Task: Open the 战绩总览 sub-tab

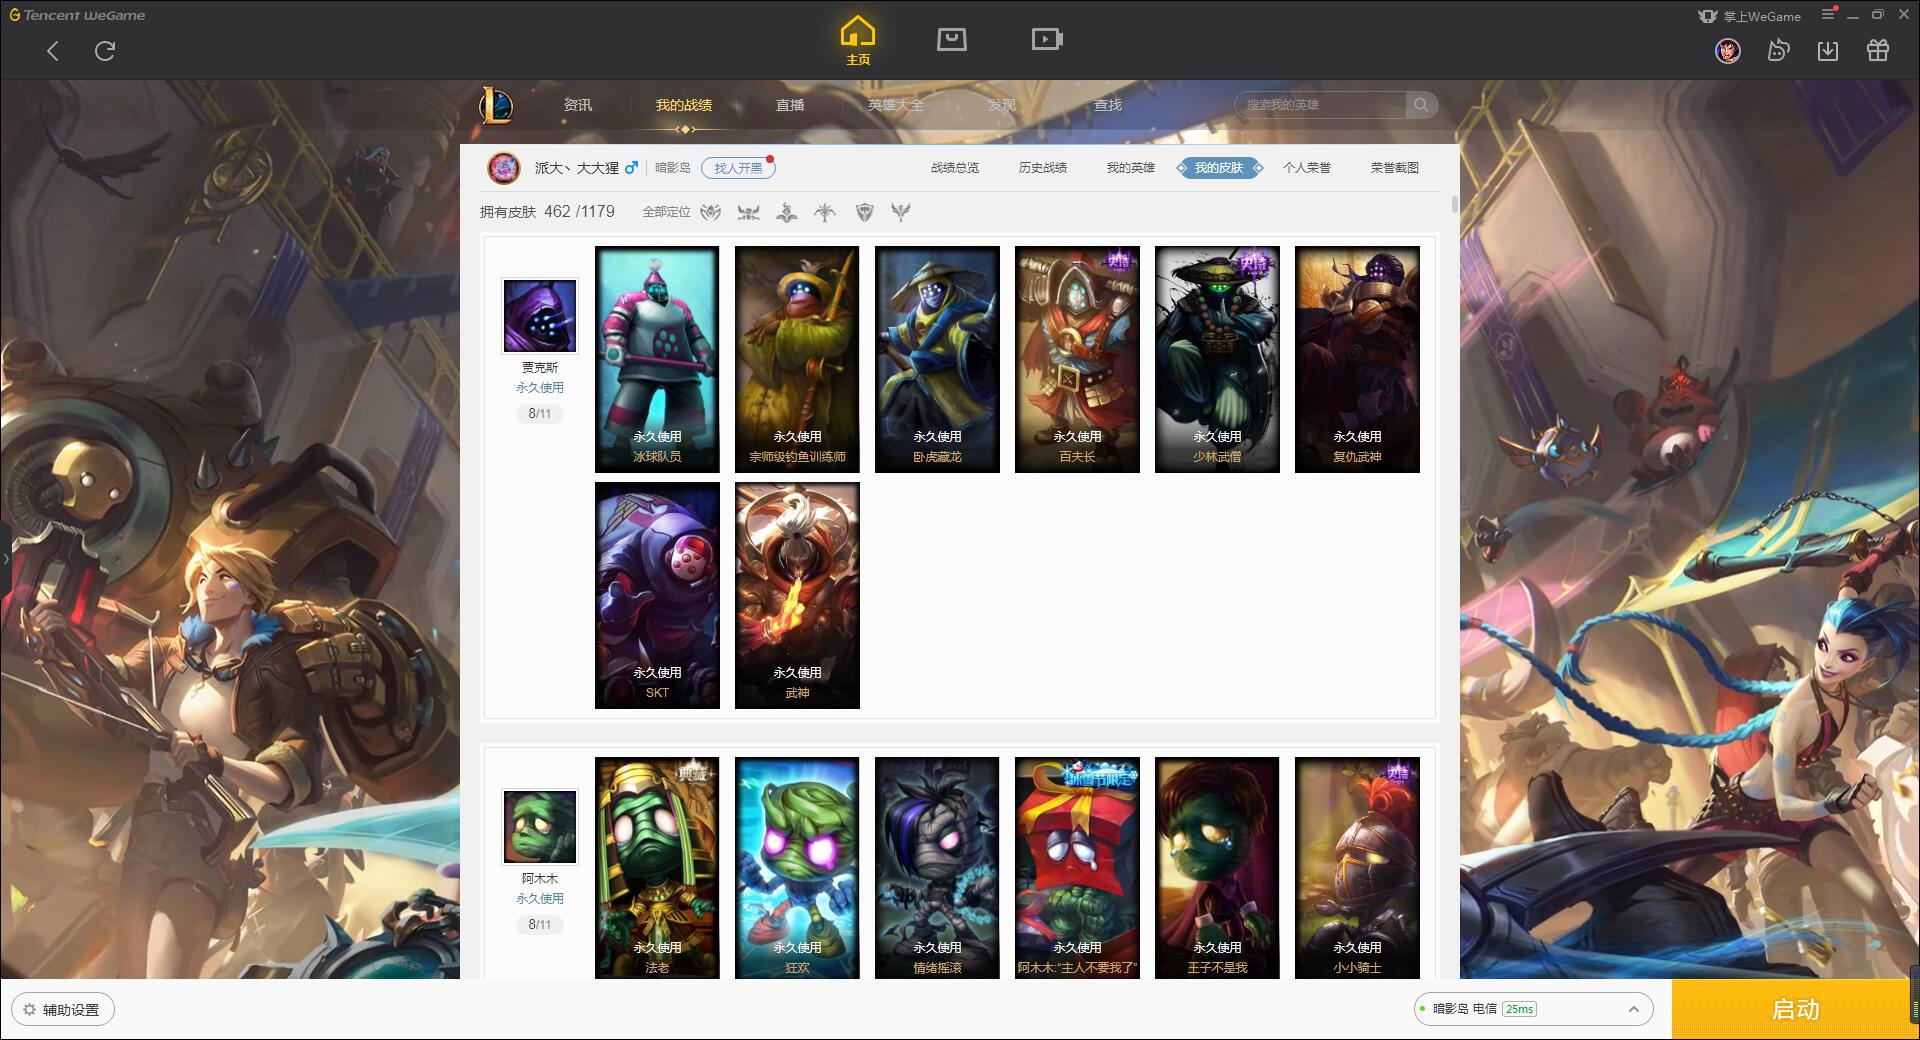Action: click(955, 168)
